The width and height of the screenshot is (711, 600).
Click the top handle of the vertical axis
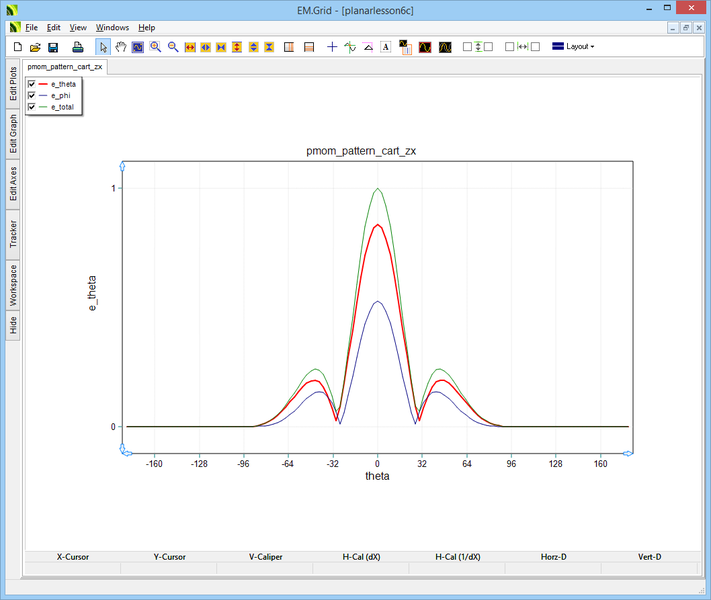click(122, 164)
